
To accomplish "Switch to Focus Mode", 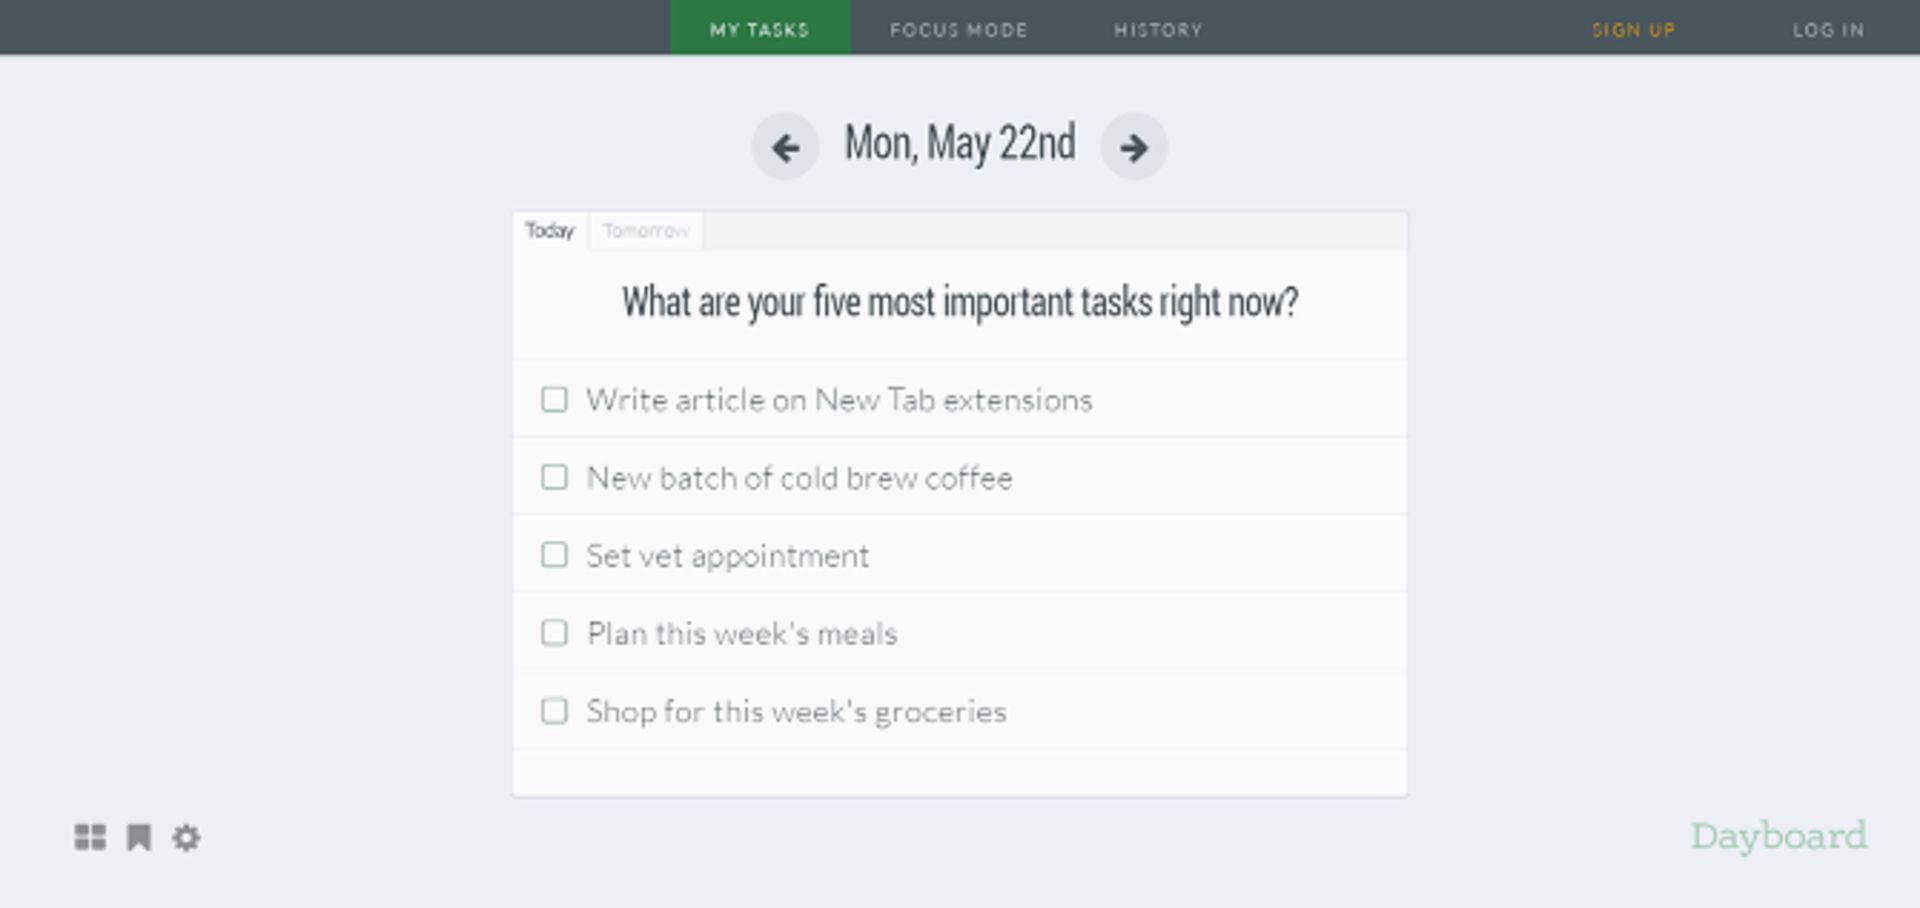I will pos(959,30).
